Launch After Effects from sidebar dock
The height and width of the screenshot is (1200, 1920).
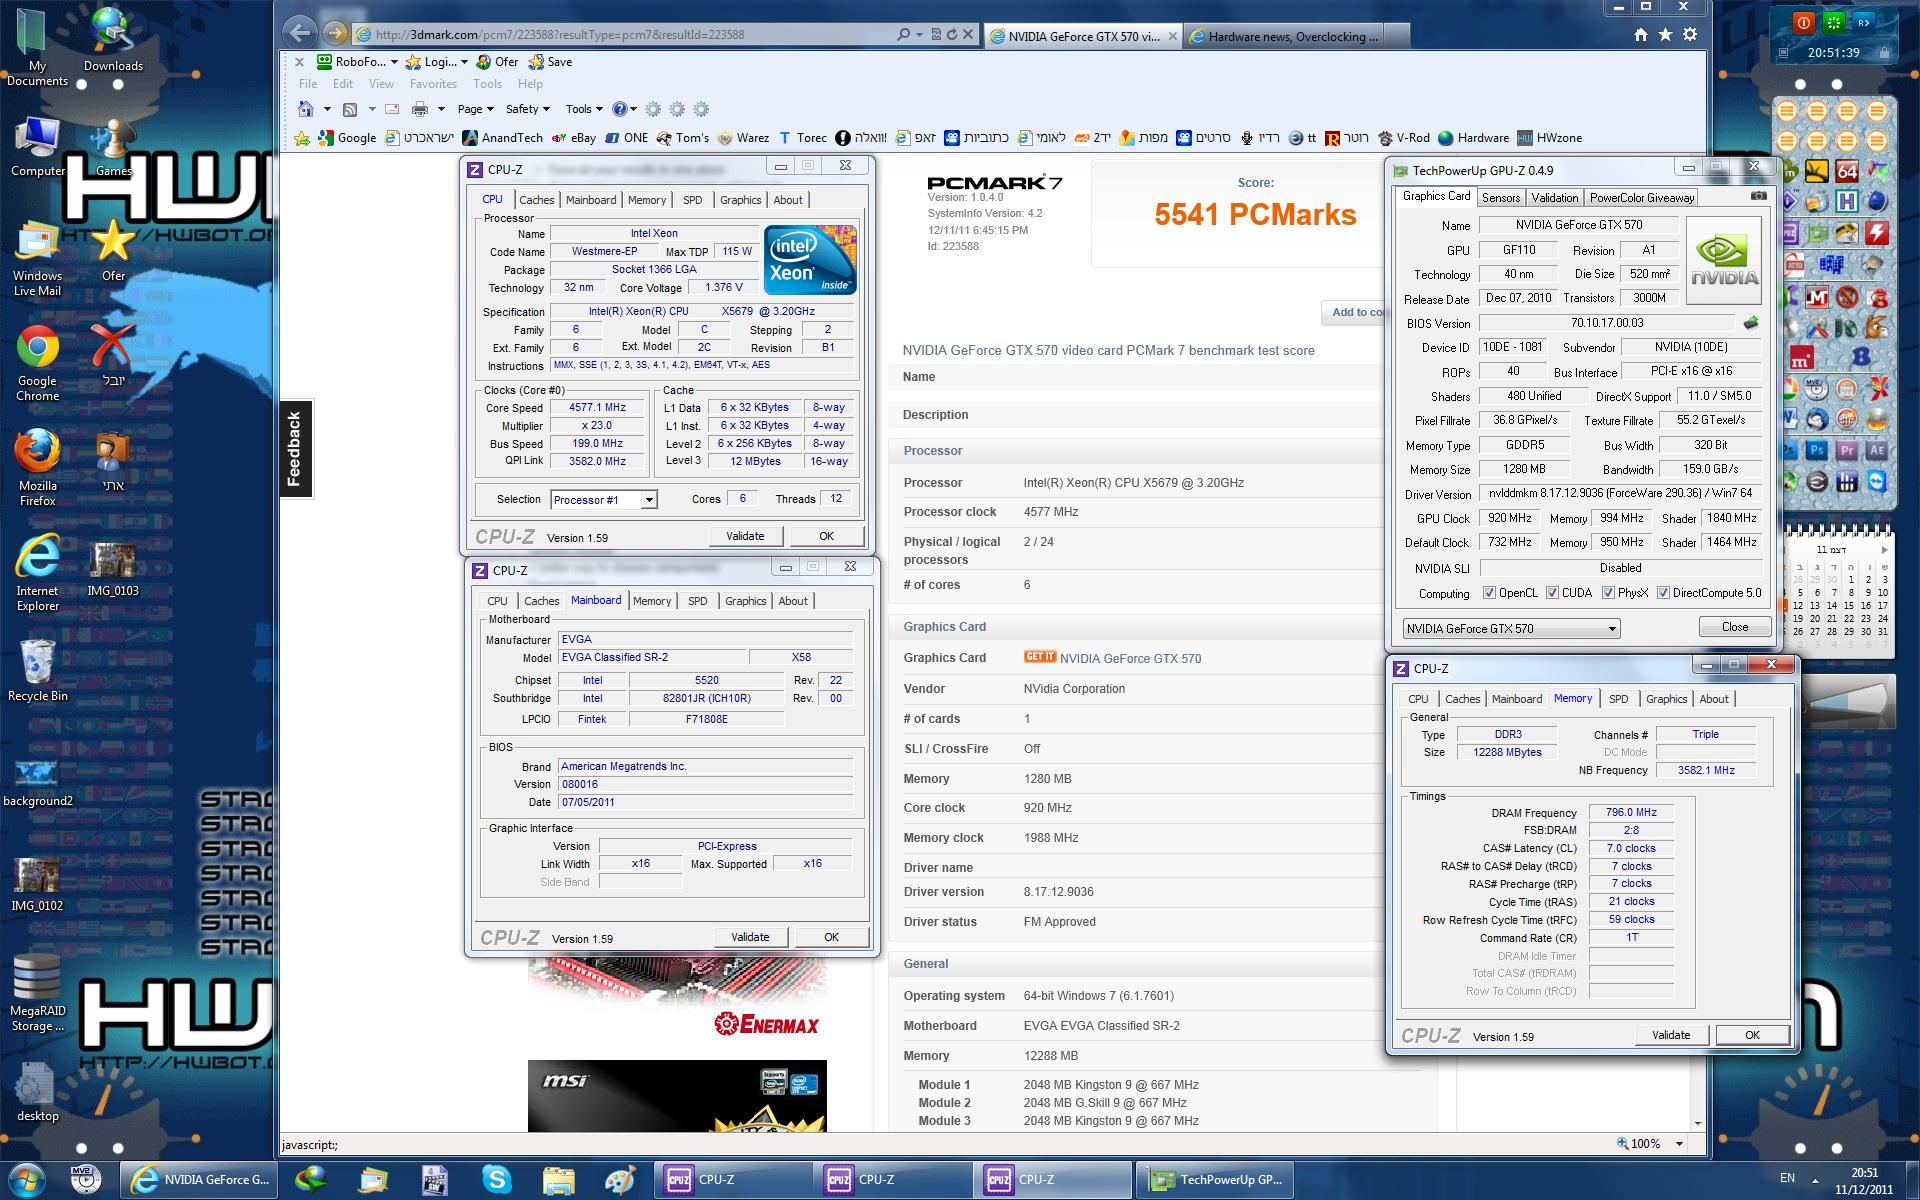pyautogui.click(x=1877, y=451)
